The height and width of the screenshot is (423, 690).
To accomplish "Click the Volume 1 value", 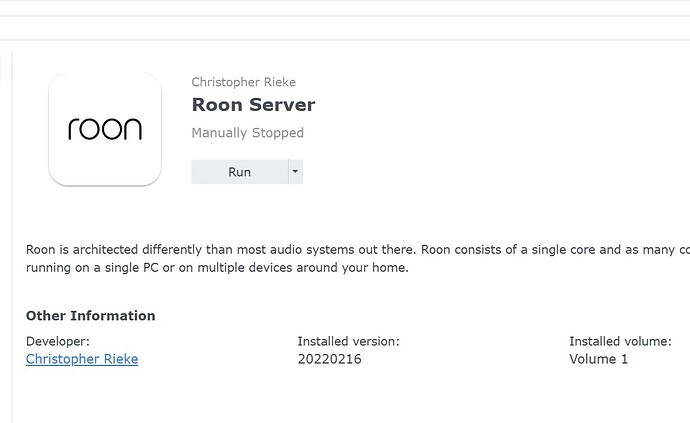I will click(598, 359).
